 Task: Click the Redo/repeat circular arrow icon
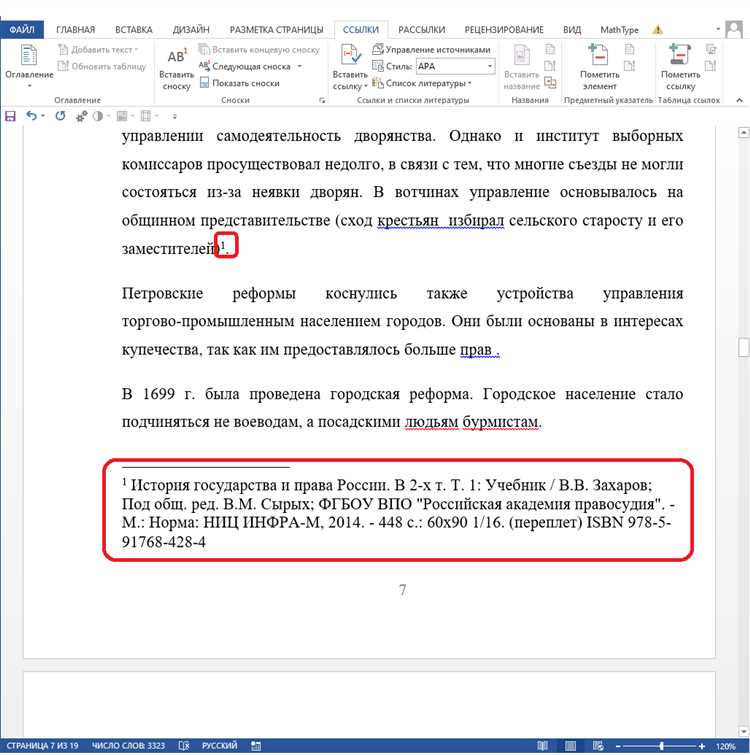pyautogui.click(x=60, y=116)
